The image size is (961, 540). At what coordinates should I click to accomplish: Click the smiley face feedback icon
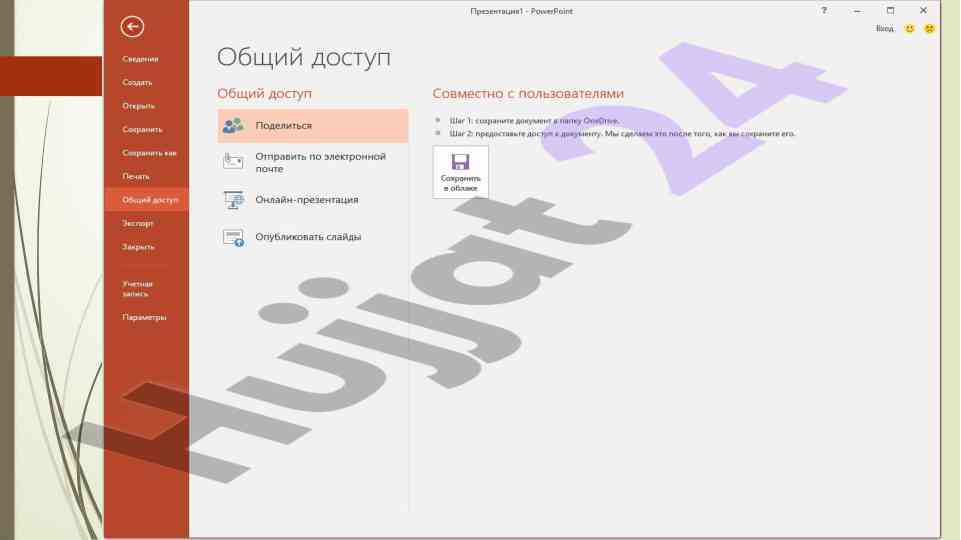(x=910, y=29)
